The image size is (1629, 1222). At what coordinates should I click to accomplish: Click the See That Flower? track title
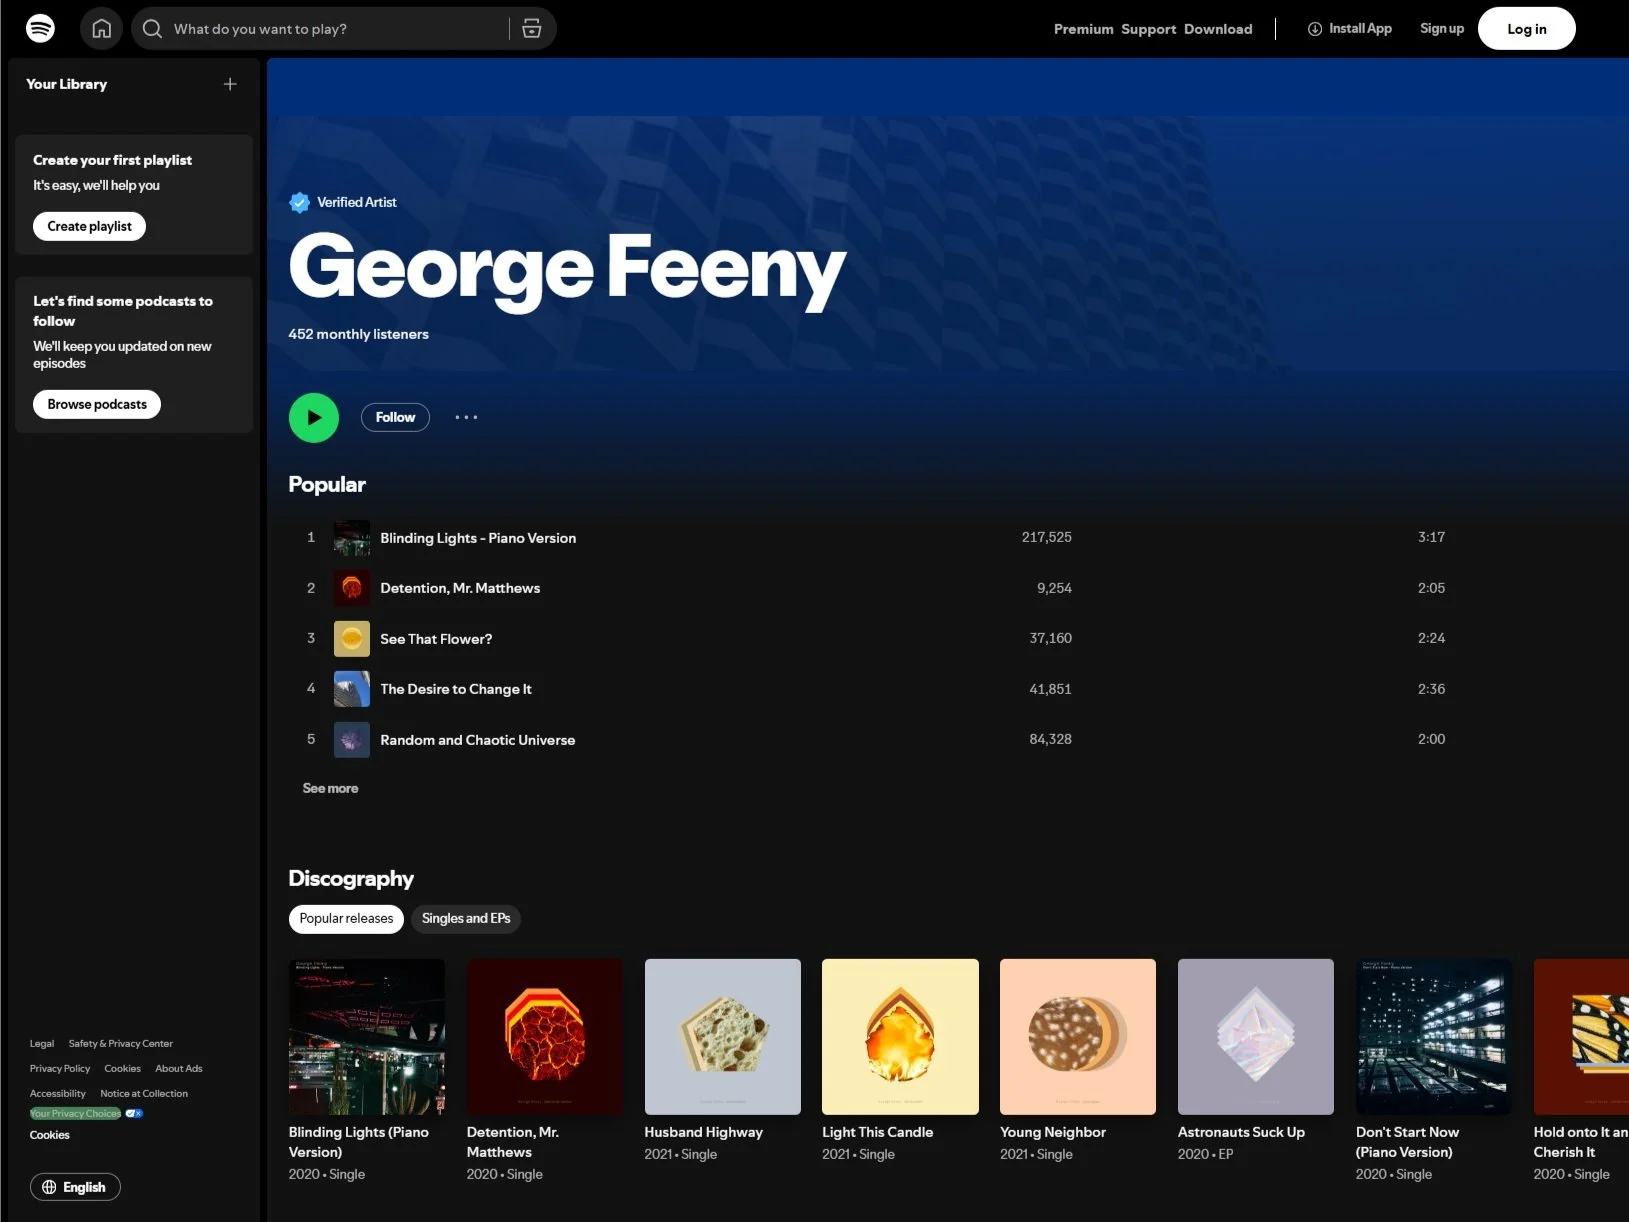point(436,639)
